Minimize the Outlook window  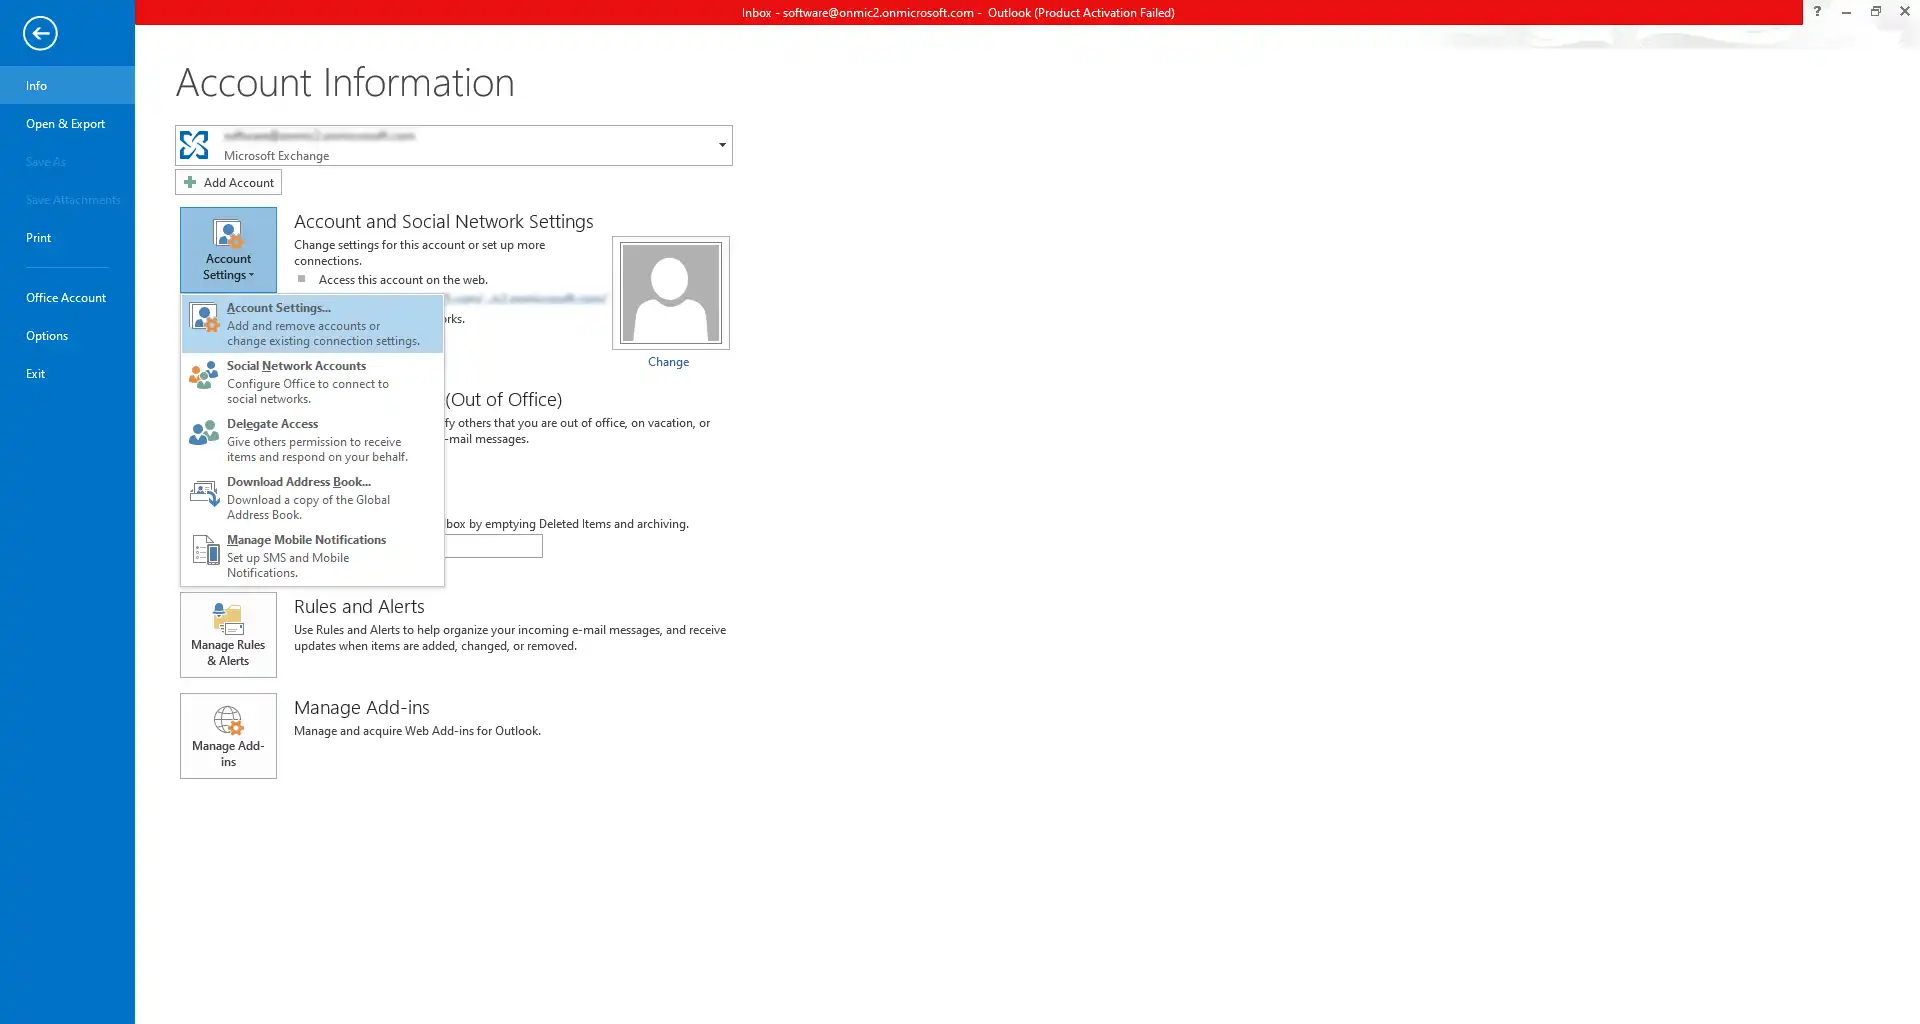pyautogui.click(x=1846, y=12)
